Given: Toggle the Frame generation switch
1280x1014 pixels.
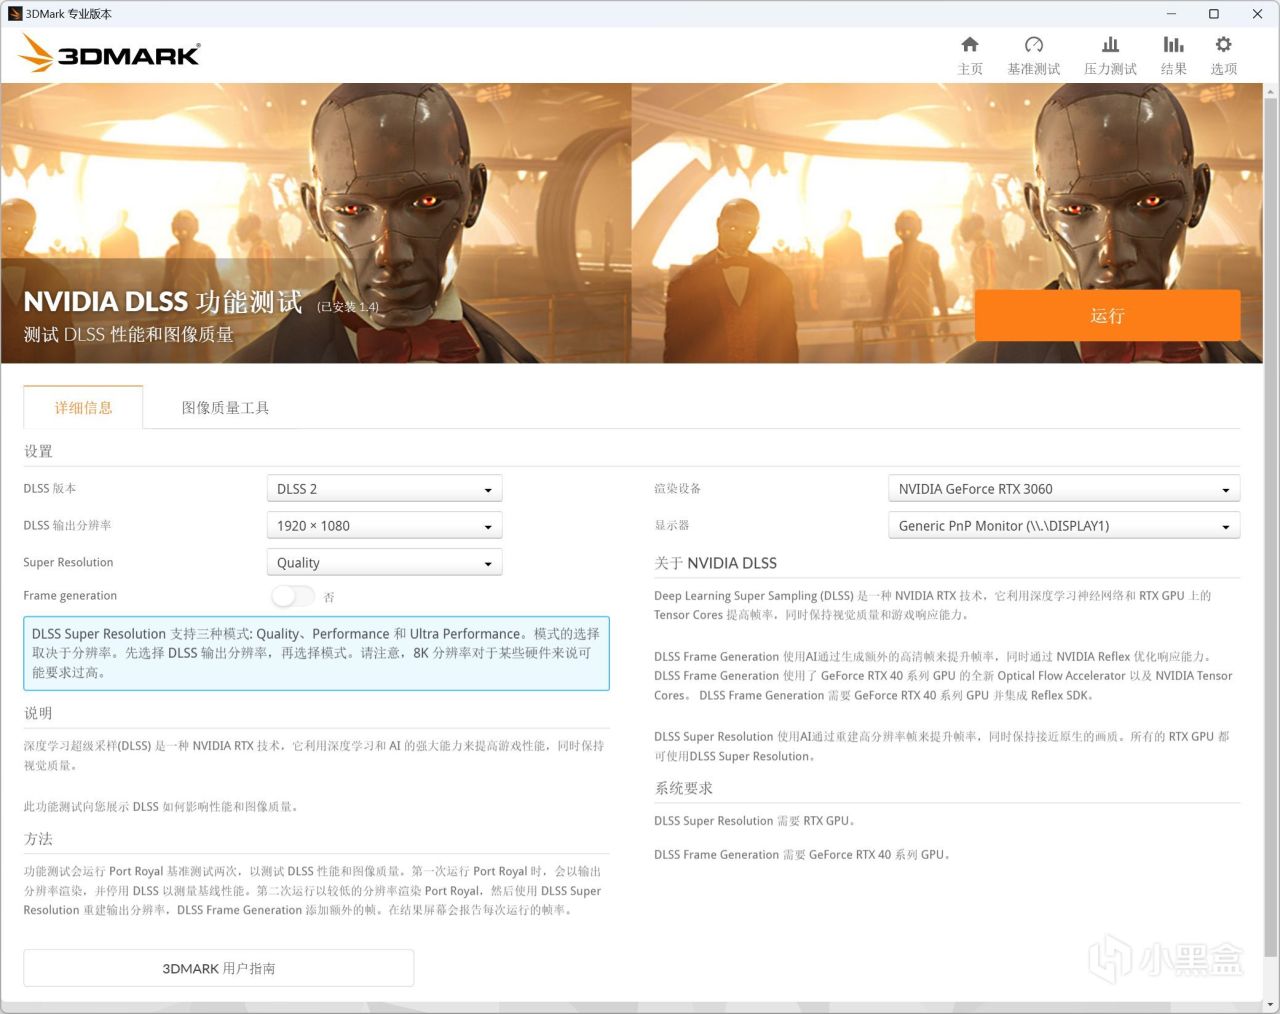Looking at the screenshot, I should click(293, 596).
